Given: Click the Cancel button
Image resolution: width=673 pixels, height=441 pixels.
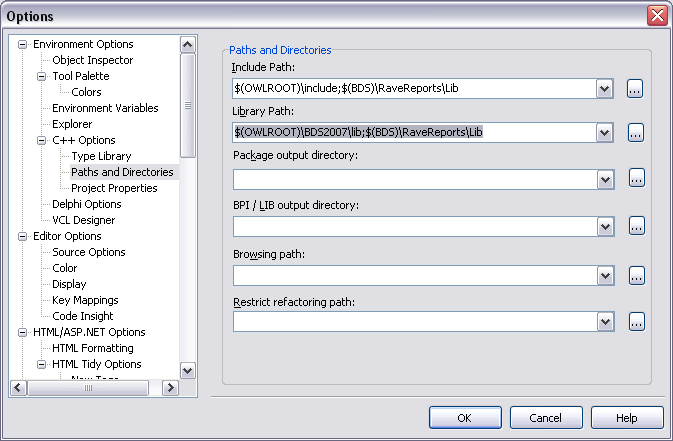Looking at the screenshot, I should click(546, 418).
